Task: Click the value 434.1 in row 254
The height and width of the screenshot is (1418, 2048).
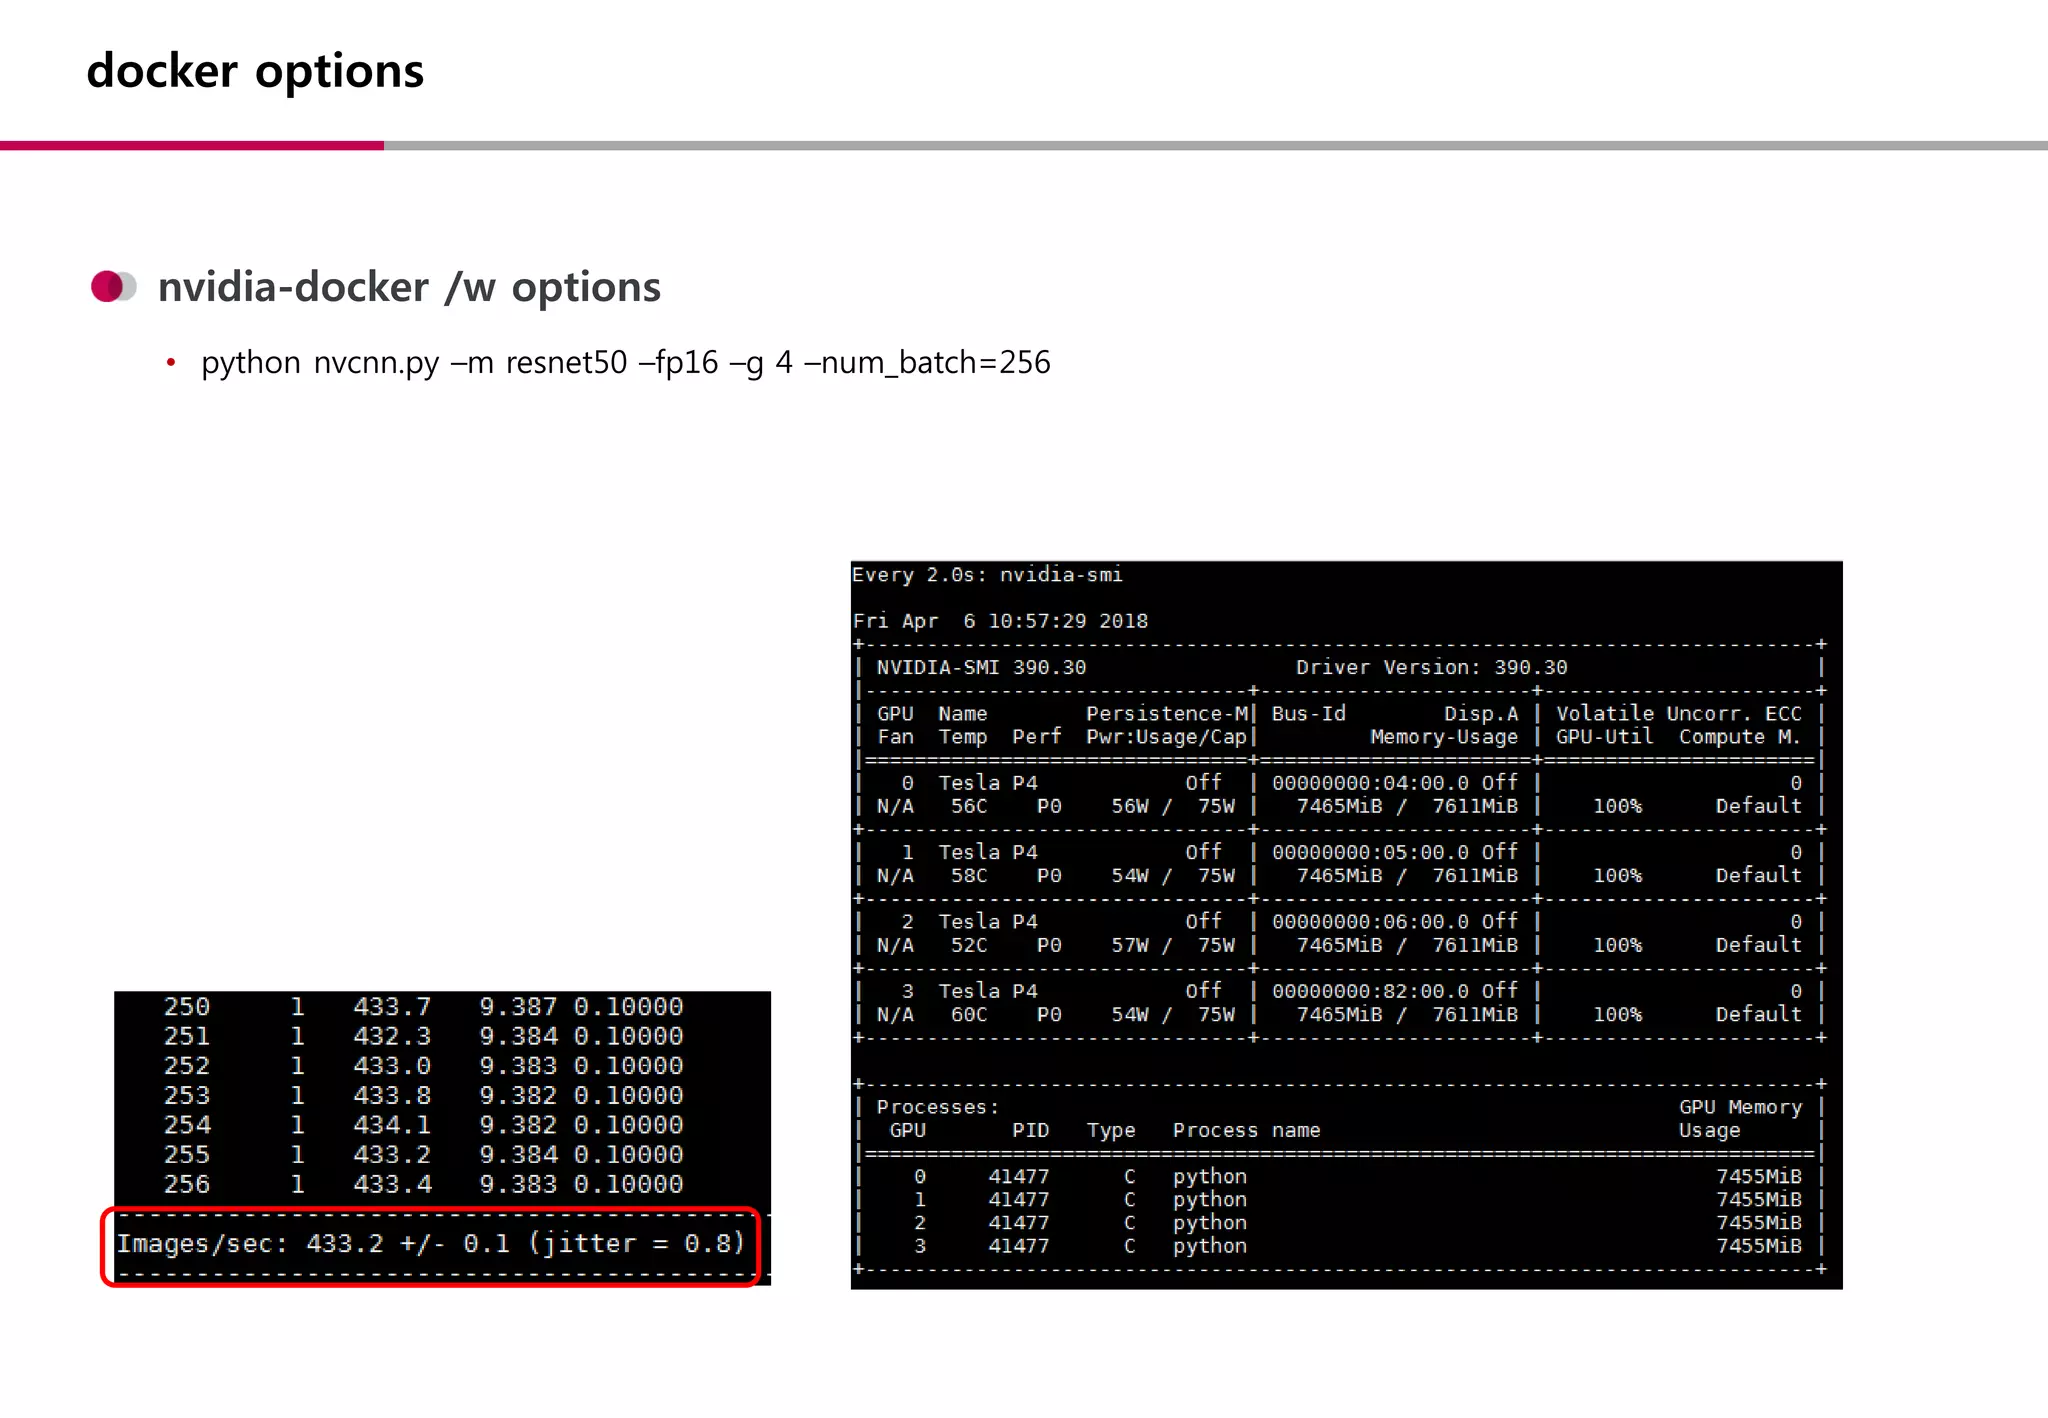Action: coord(392,1125)
